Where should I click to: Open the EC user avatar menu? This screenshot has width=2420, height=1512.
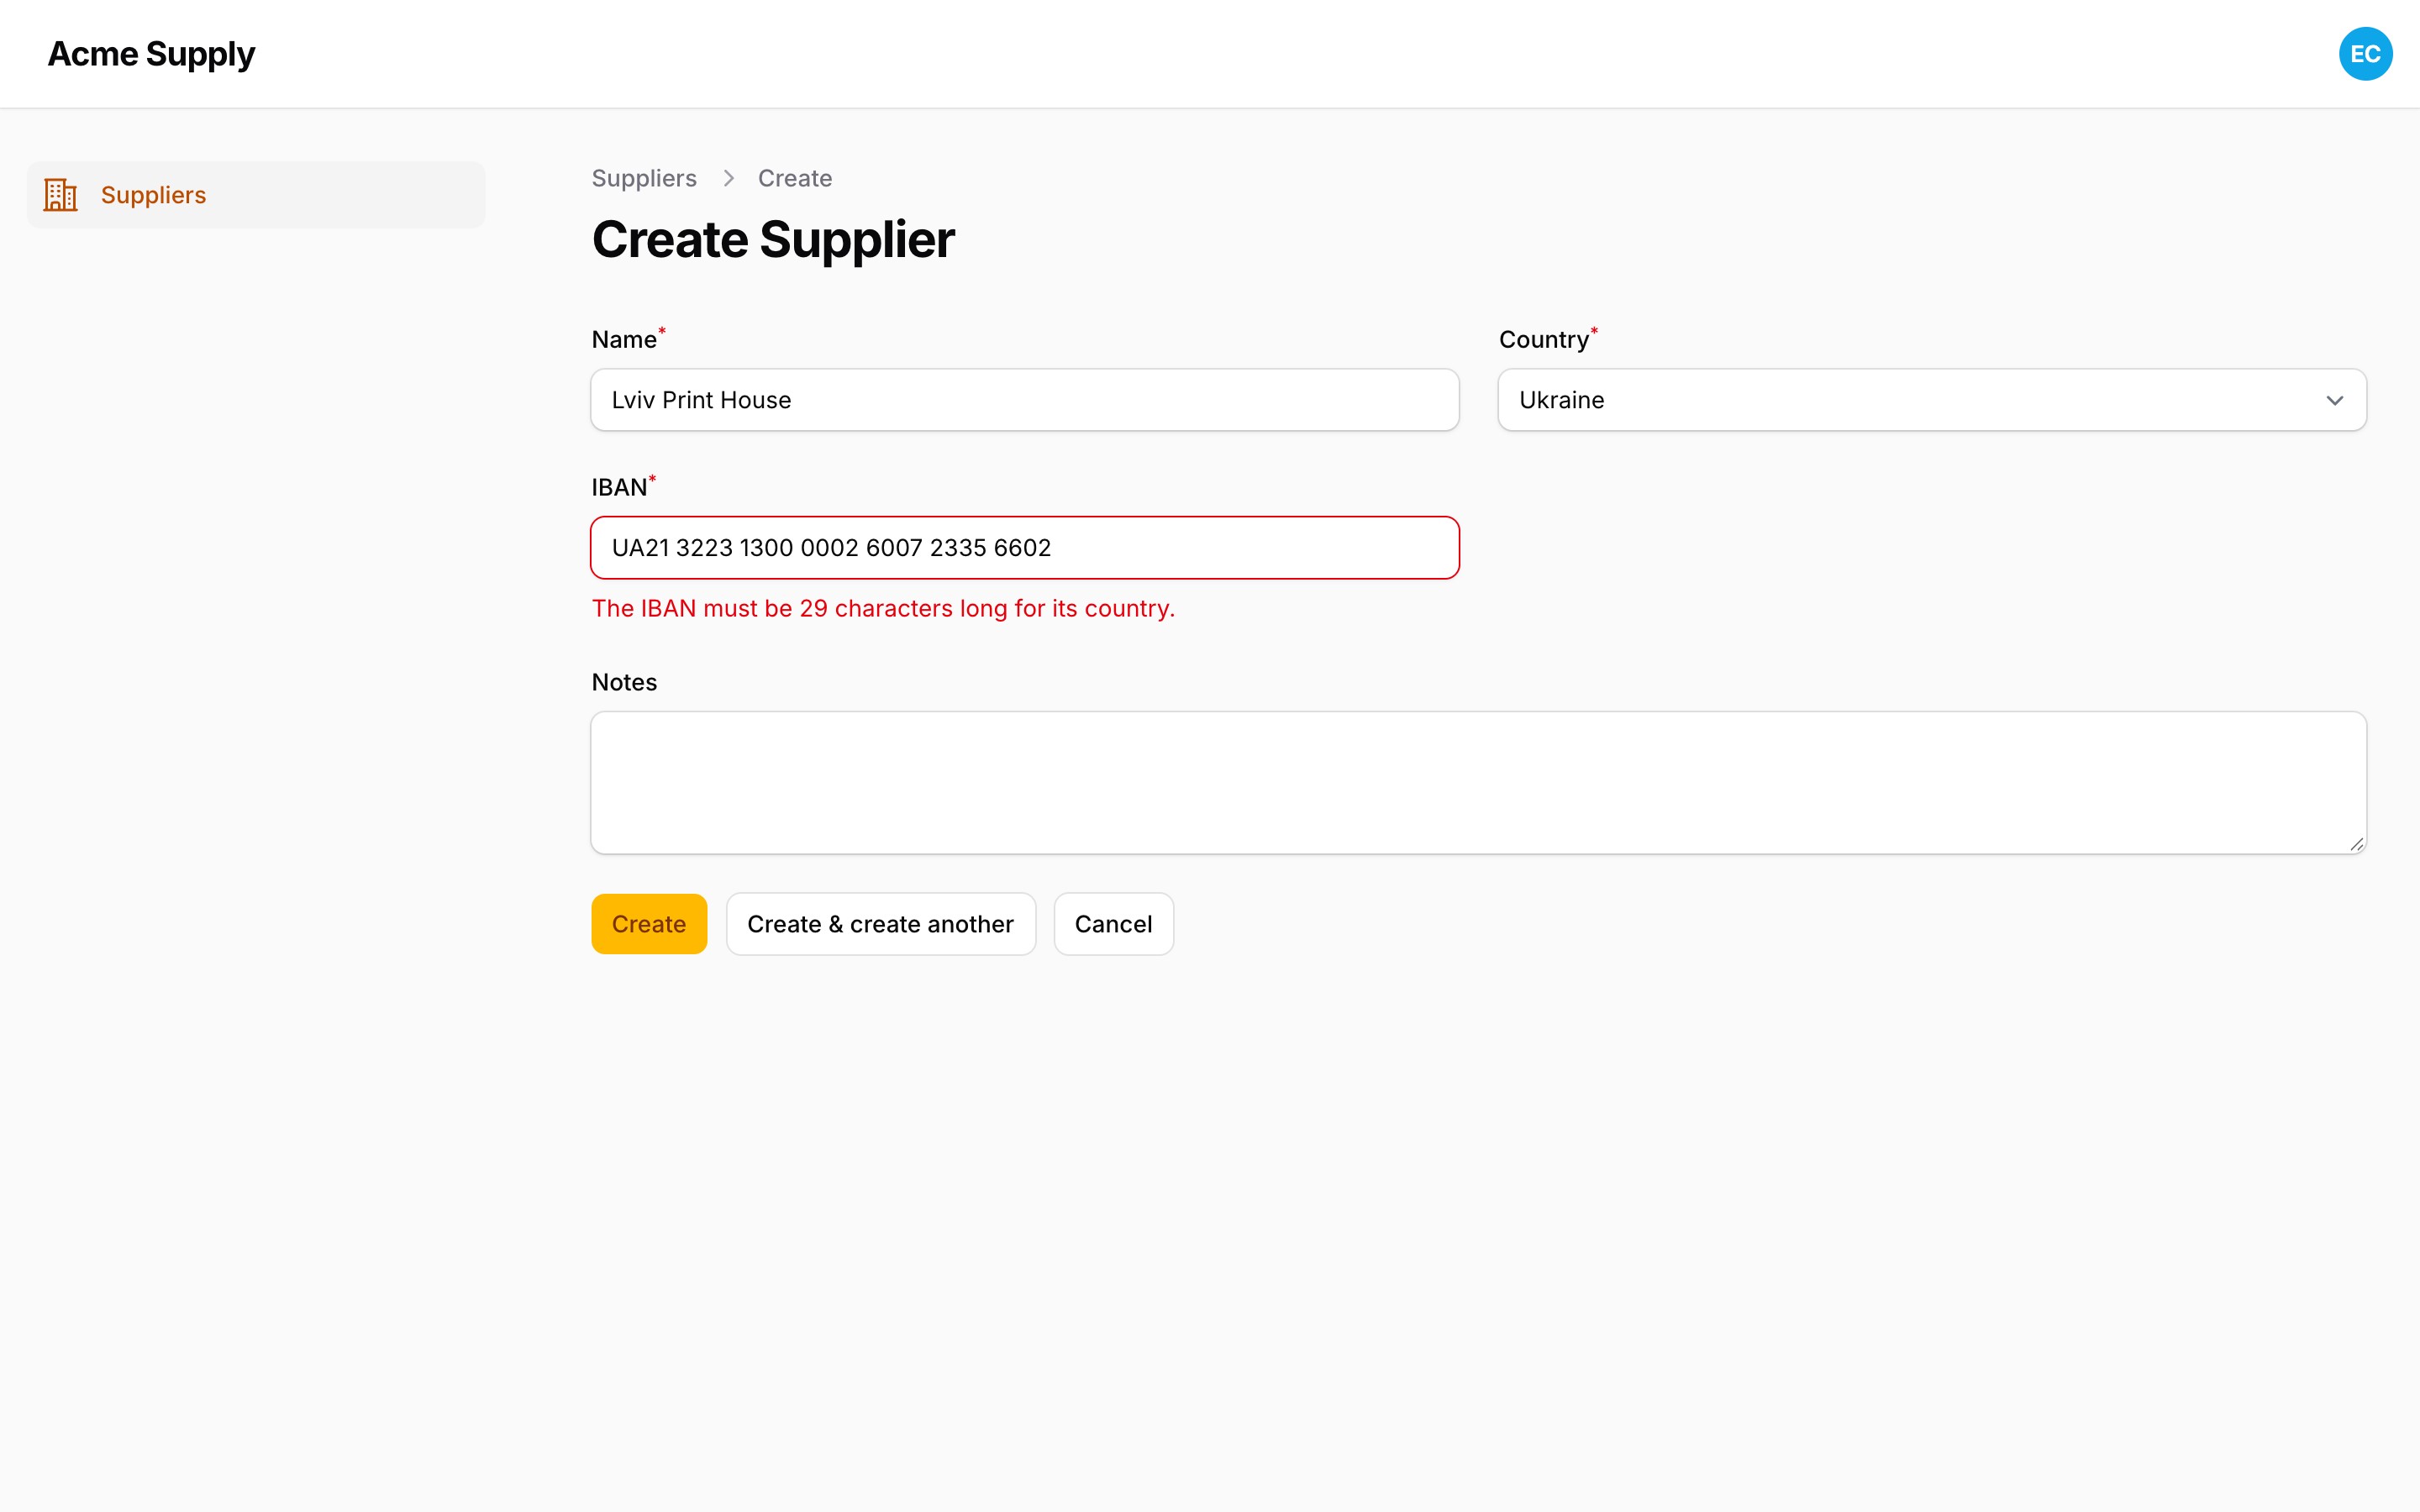2365,54
